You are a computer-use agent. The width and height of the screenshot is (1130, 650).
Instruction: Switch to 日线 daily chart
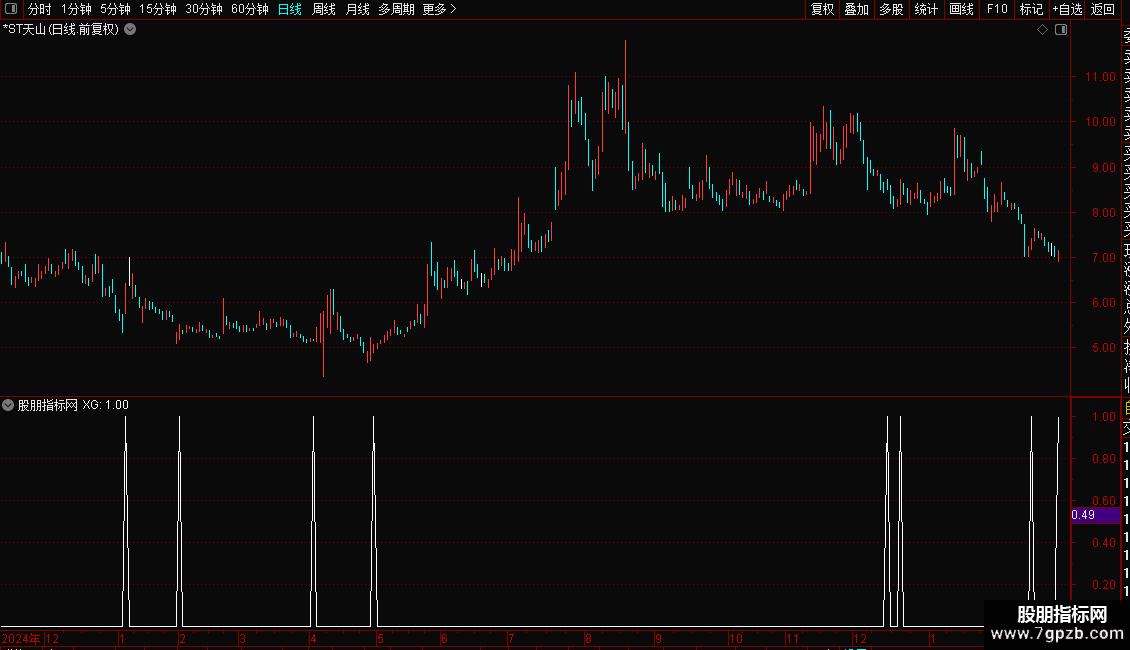[290, 9]
